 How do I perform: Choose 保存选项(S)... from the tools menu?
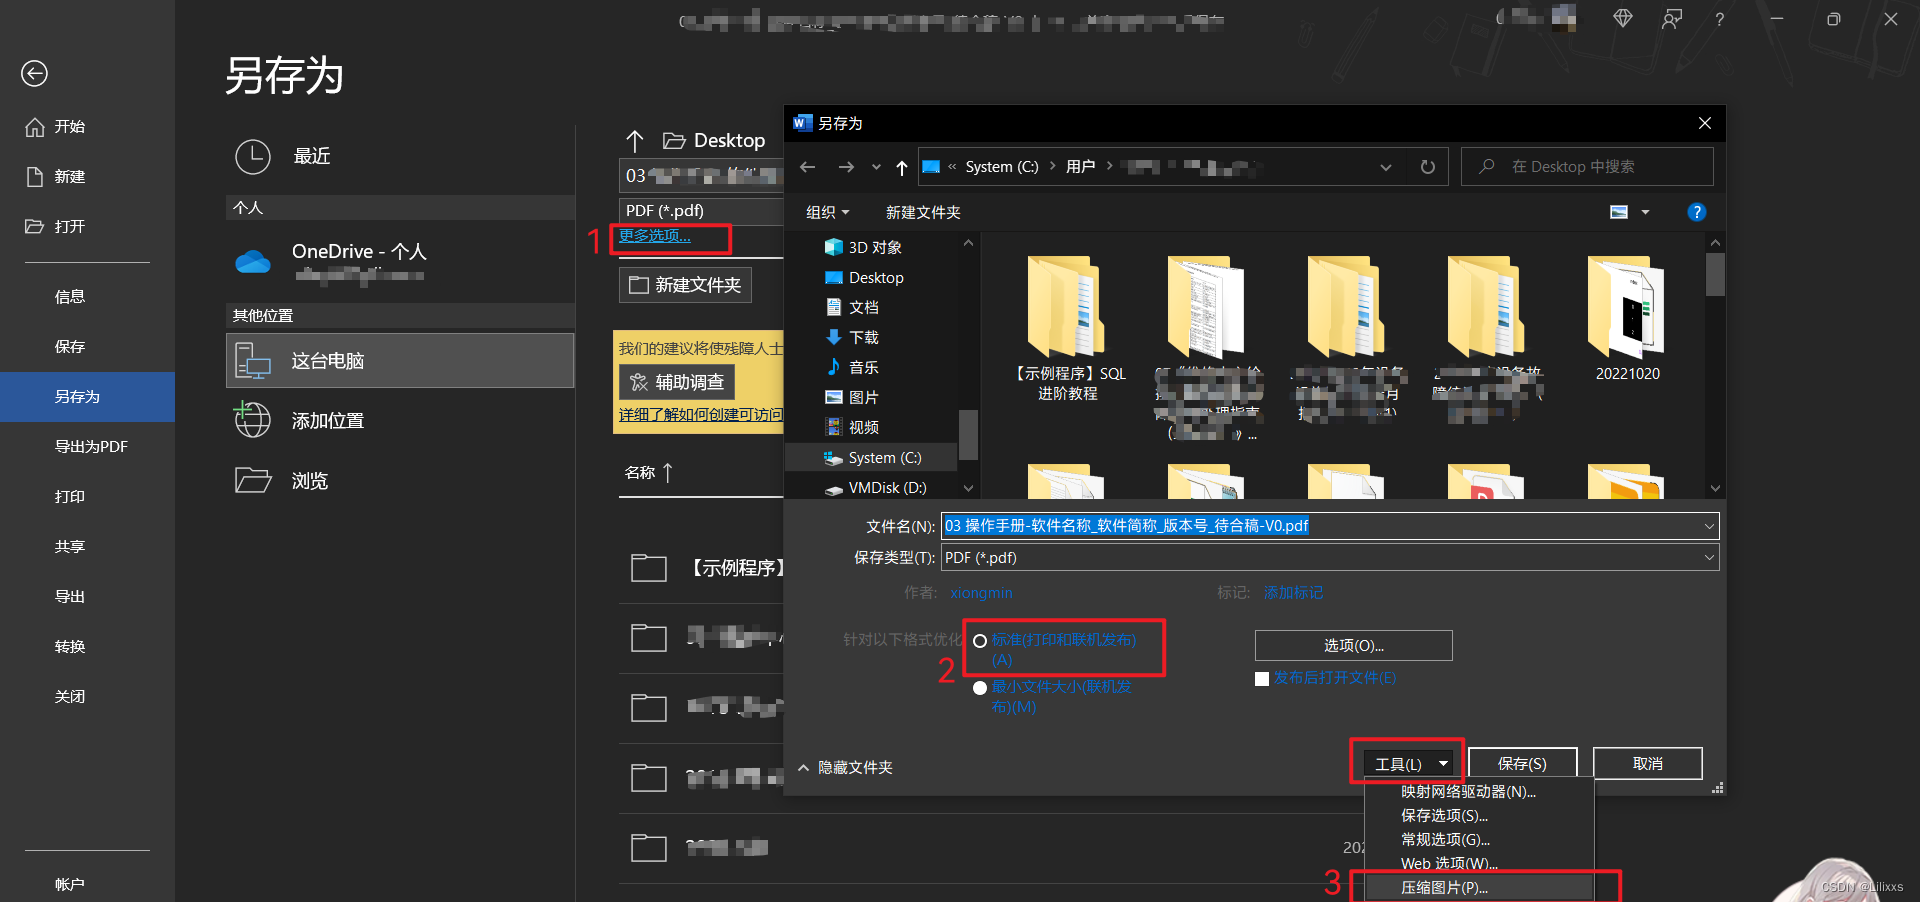pyautogui.click(x=1480, y=816)
